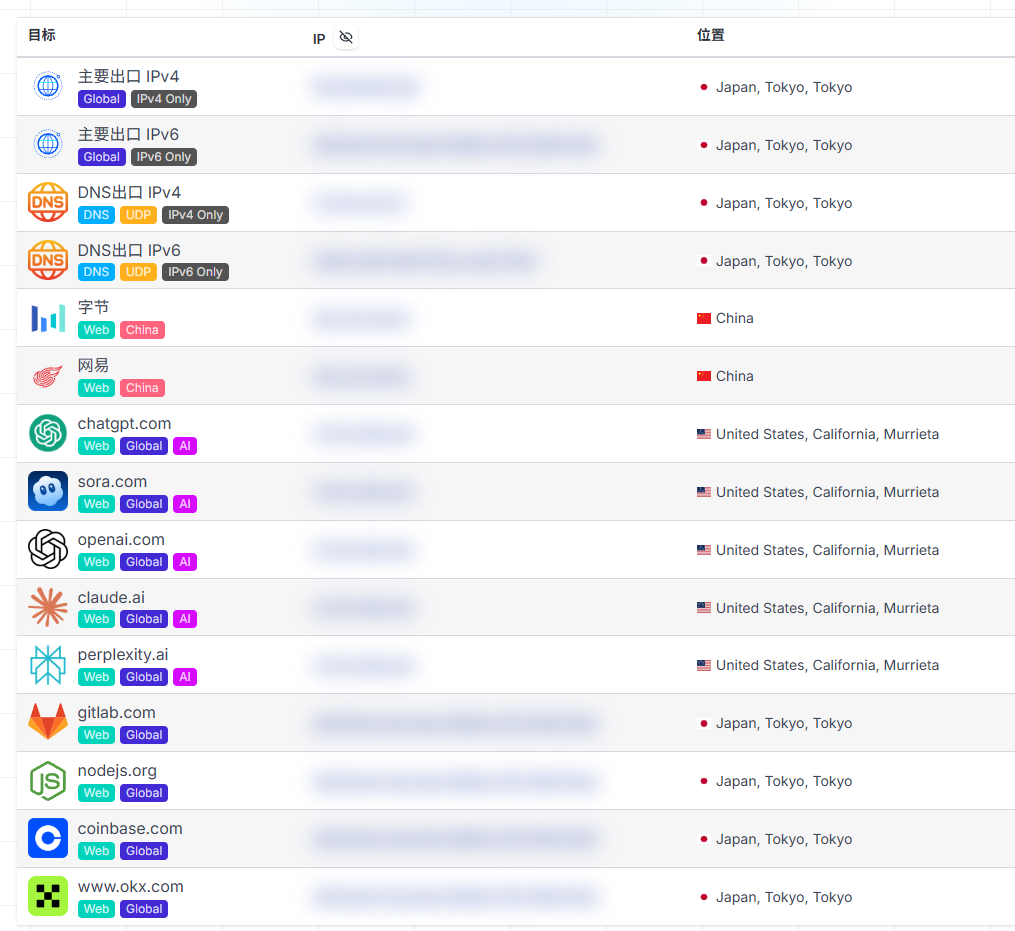
Task: Click Global tag under coinbase.com
Action: tap(144, 851)
